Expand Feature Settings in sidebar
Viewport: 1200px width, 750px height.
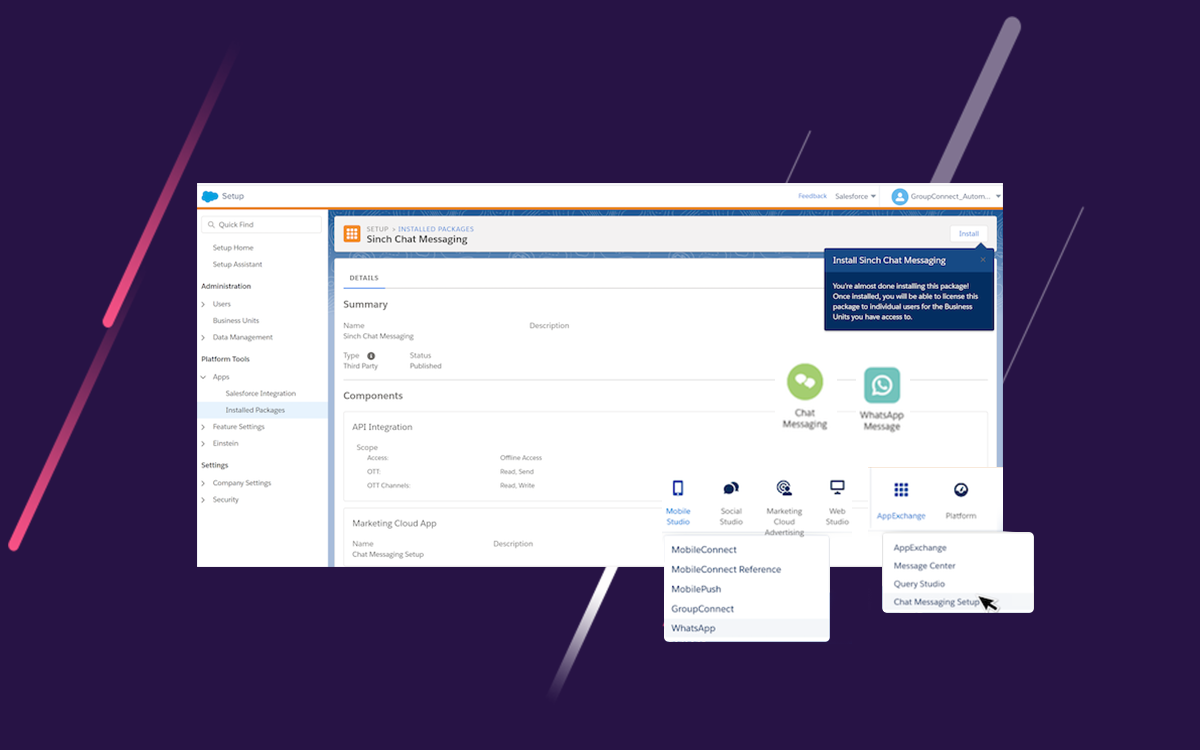(x=203, y=427)
